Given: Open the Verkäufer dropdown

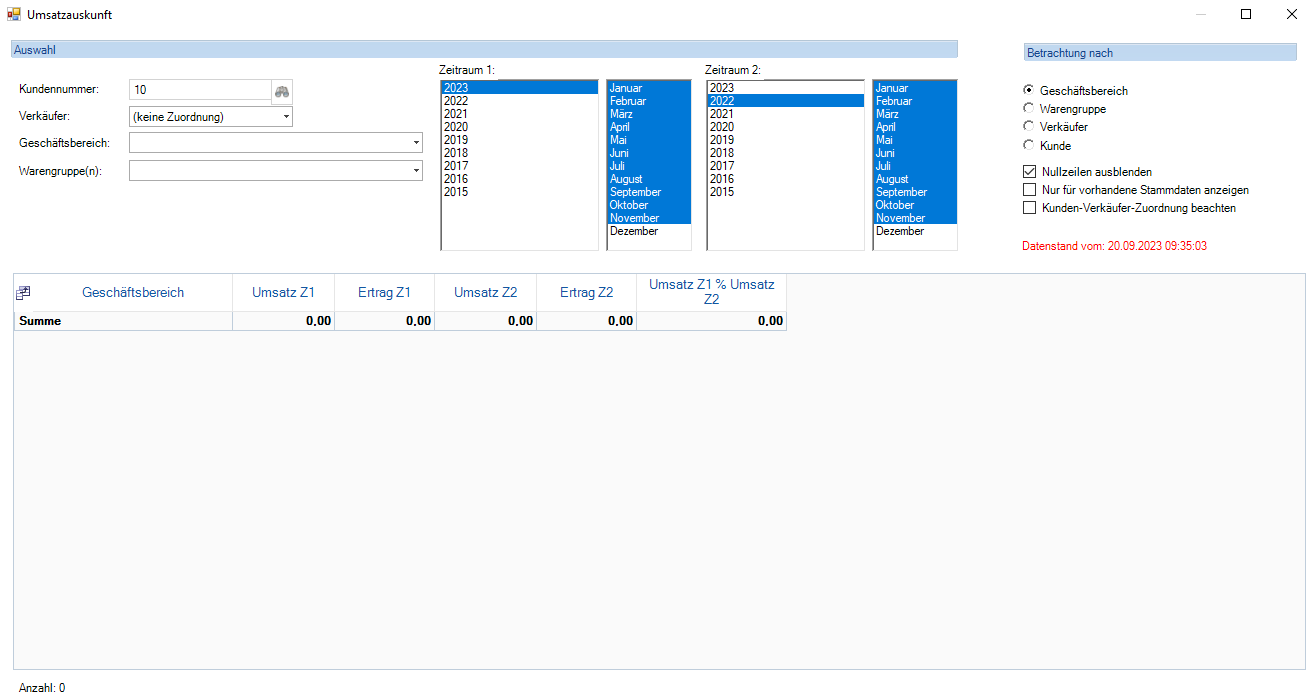Looking at the screenshot, I should pyautogui.click(x=286, y=117).
